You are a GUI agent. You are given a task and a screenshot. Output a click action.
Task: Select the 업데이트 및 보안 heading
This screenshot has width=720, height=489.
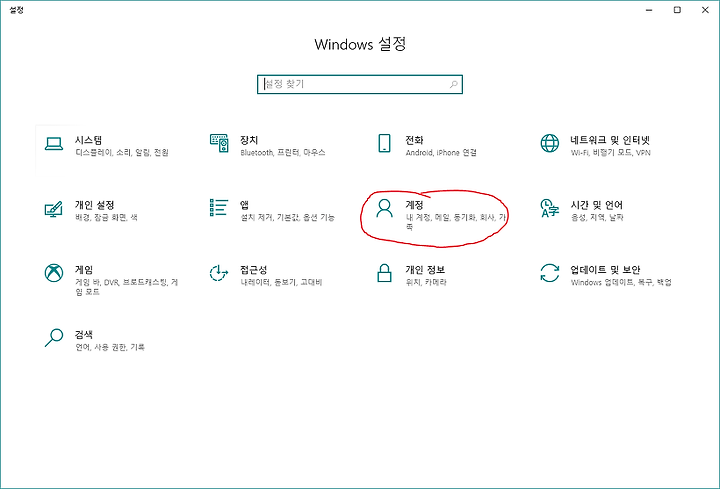coord(605,270)
